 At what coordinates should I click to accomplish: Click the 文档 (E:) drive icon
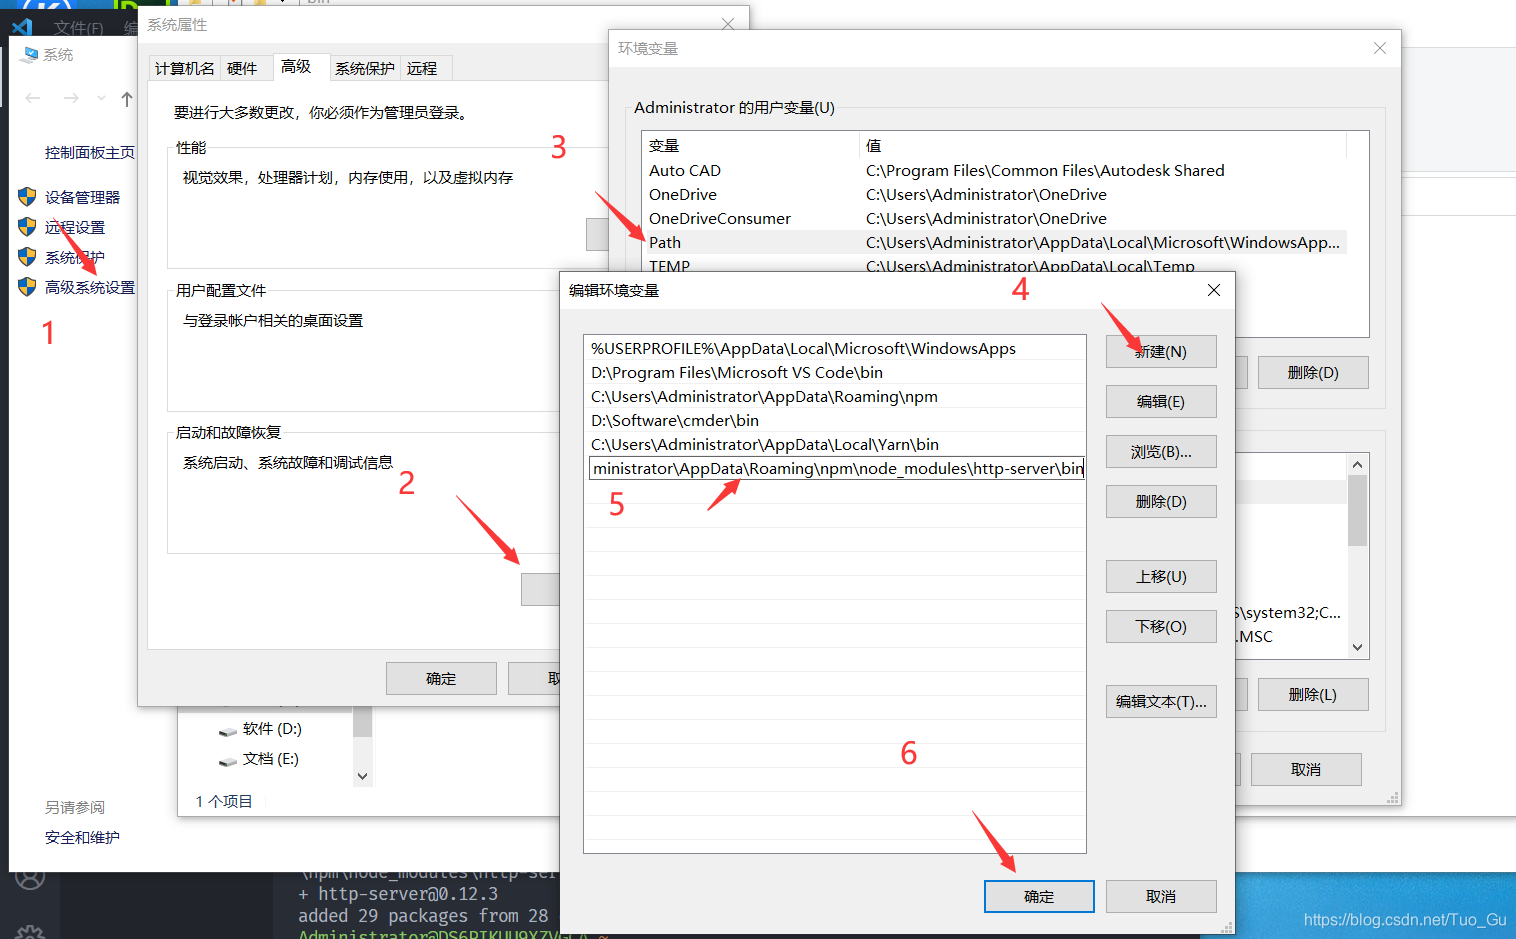[228, 760]
